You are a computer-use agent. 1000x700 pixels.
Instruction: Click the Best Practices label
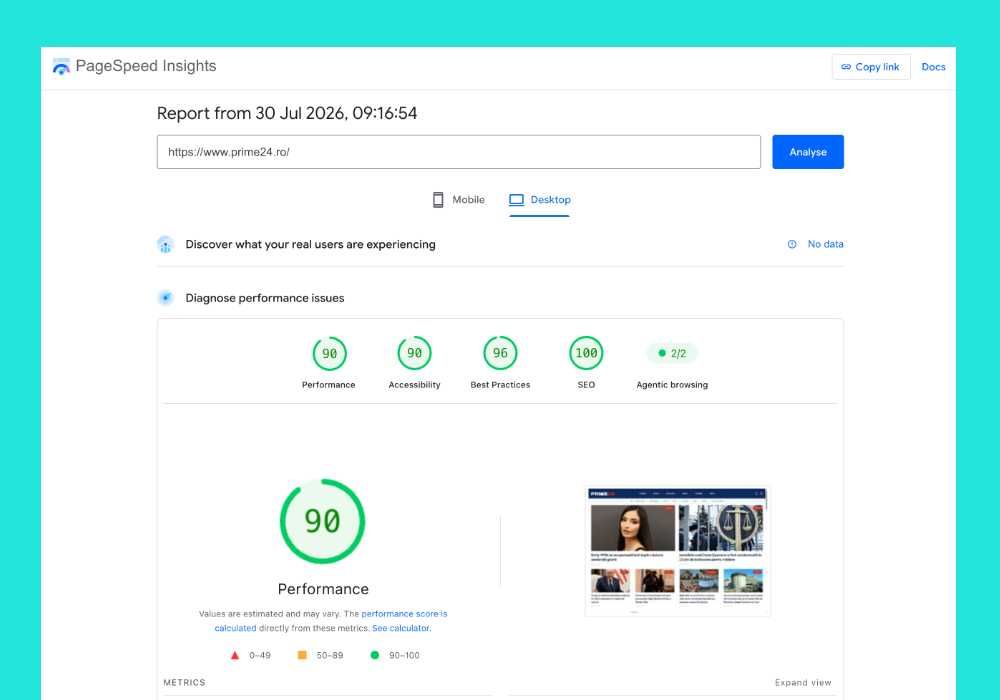[500, 385]
